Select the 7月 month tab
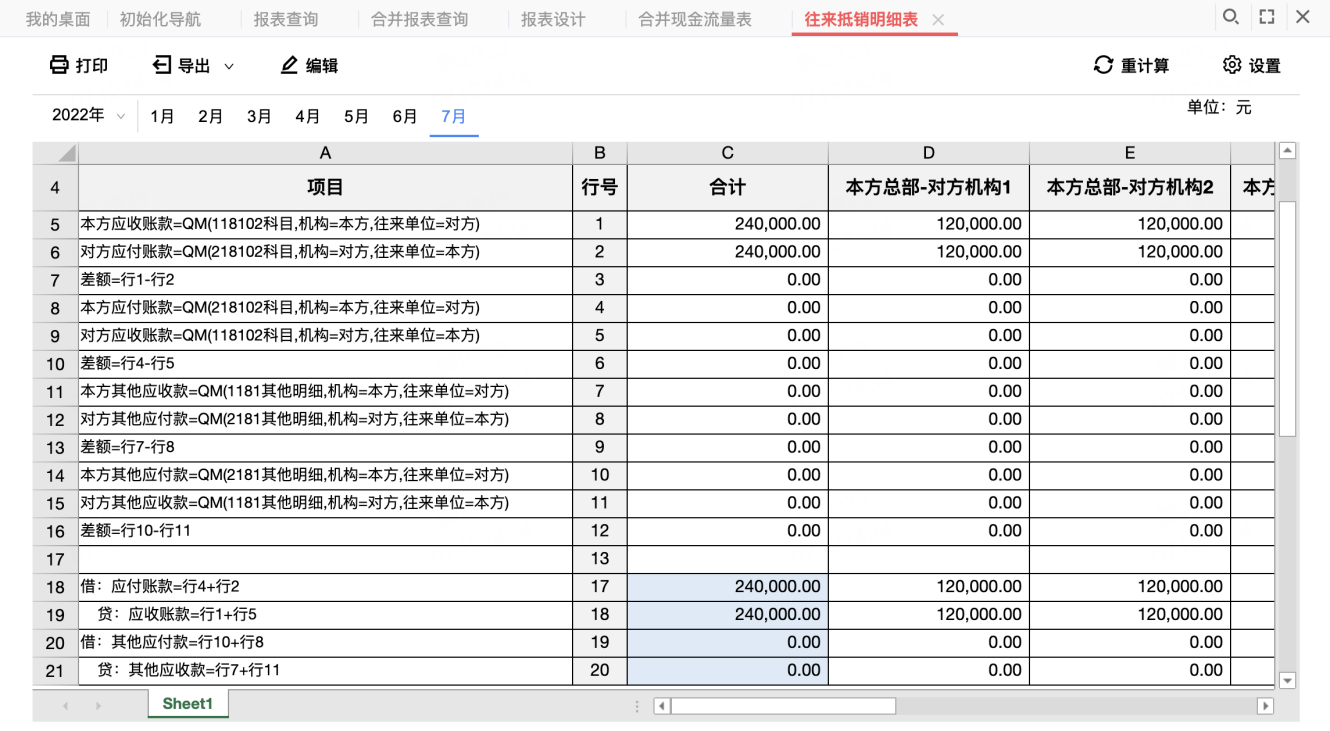This screenshot has height=731, width=1330. (x=454, y=116)
